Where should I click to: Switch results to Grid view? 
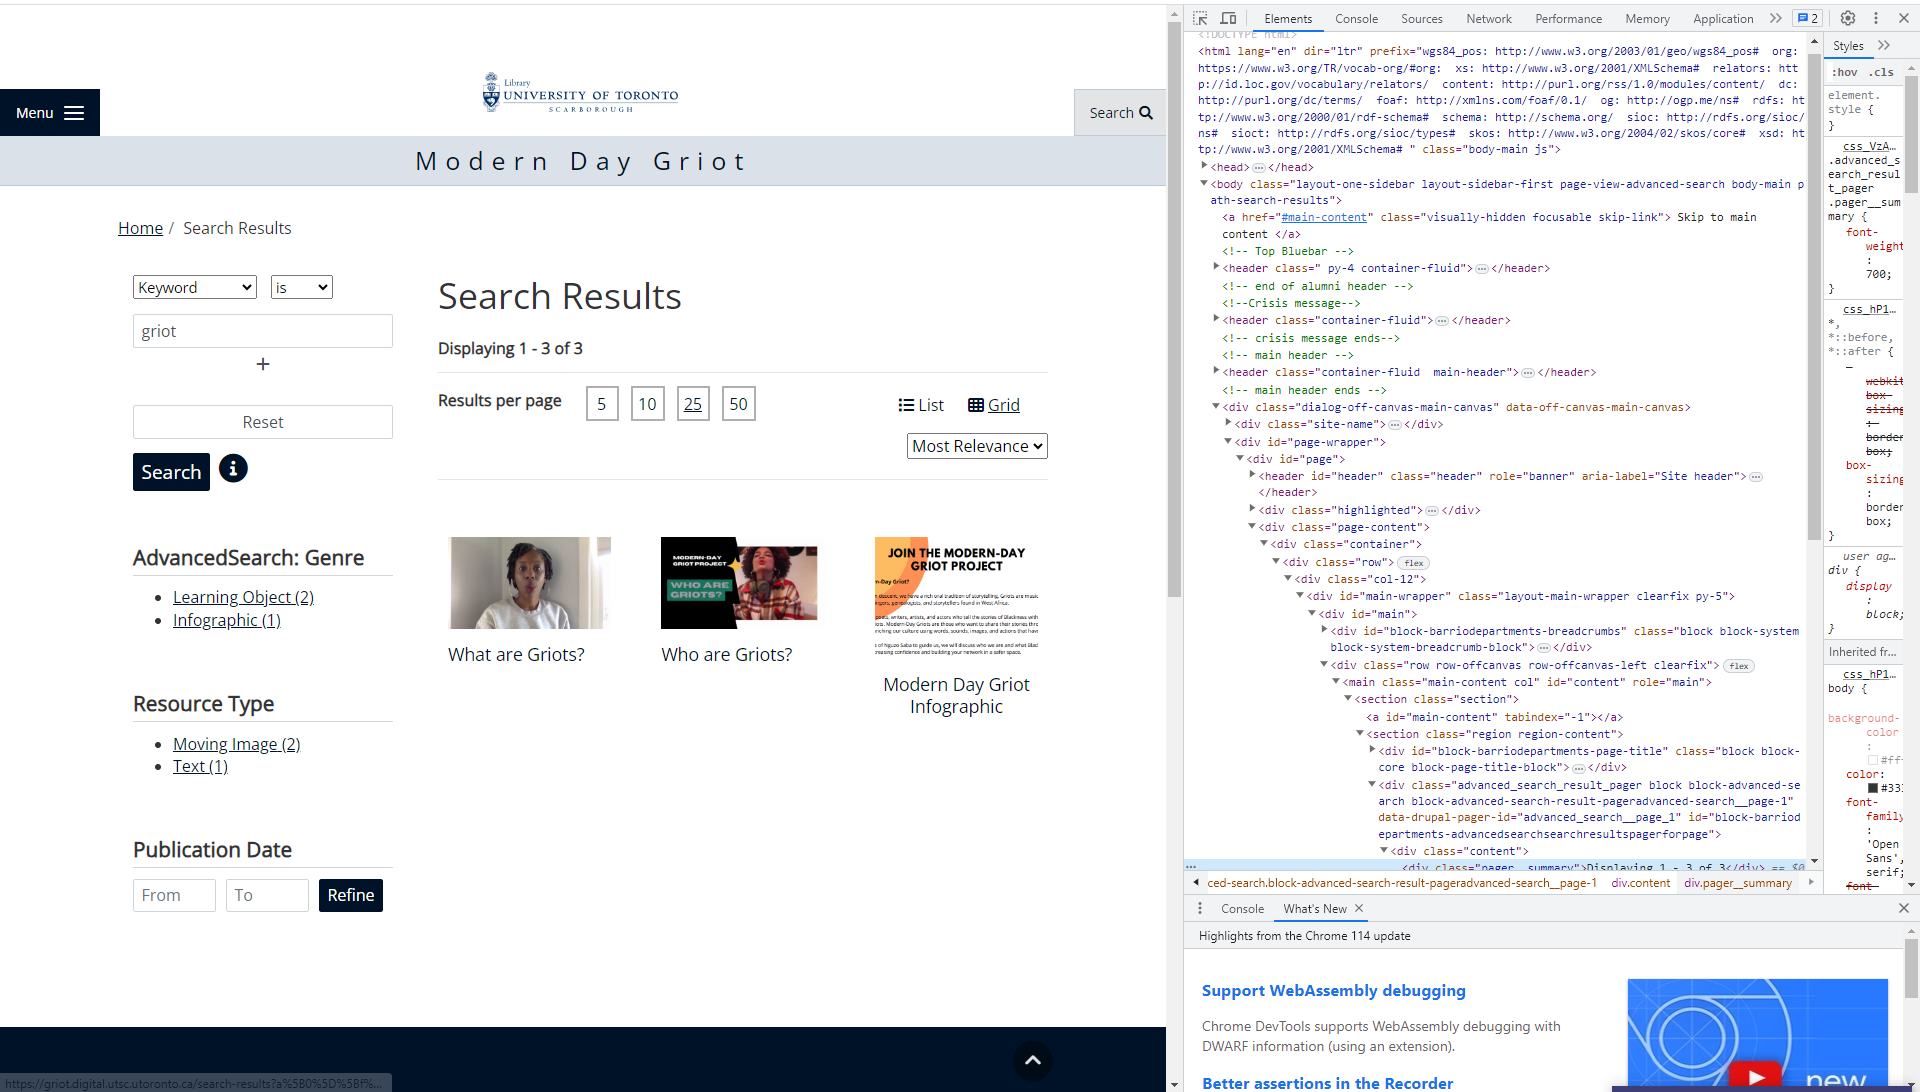coord(994,405)
